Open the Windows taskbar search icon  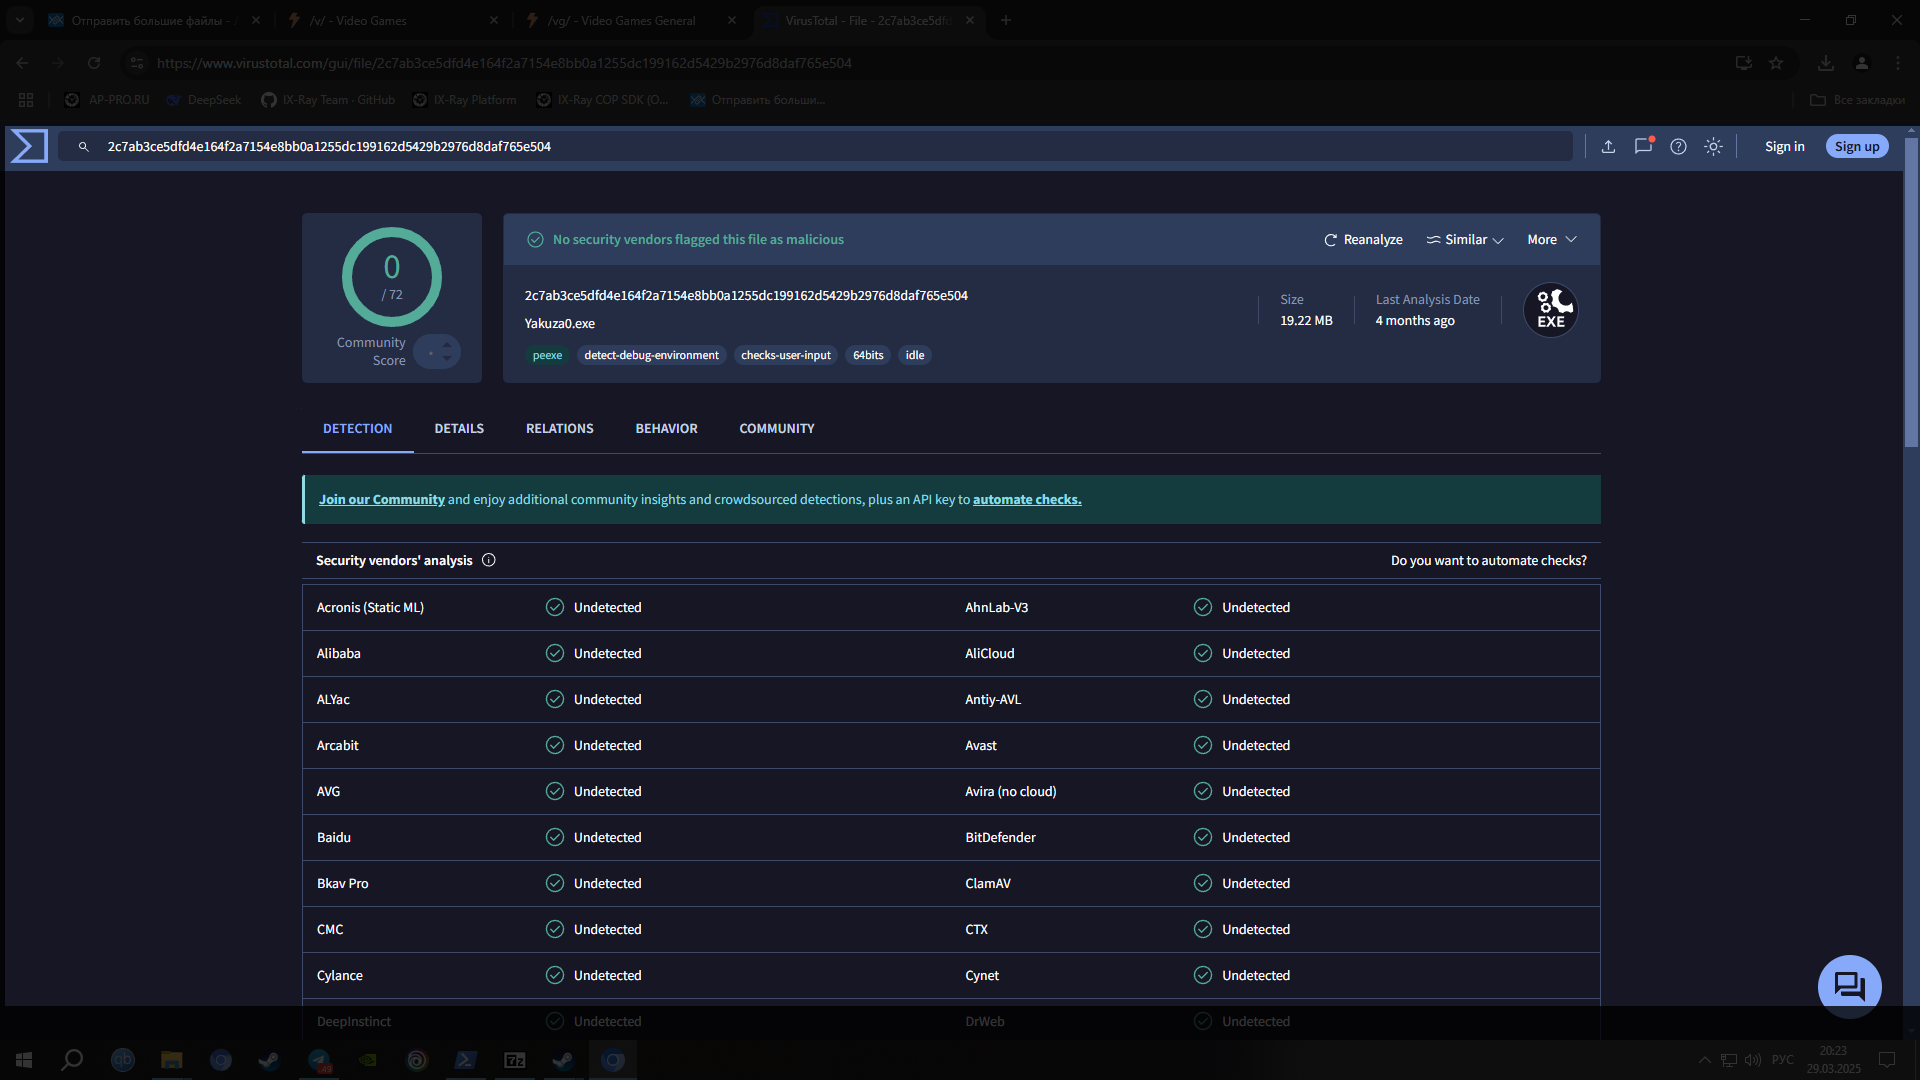(x=72, y=1060)
